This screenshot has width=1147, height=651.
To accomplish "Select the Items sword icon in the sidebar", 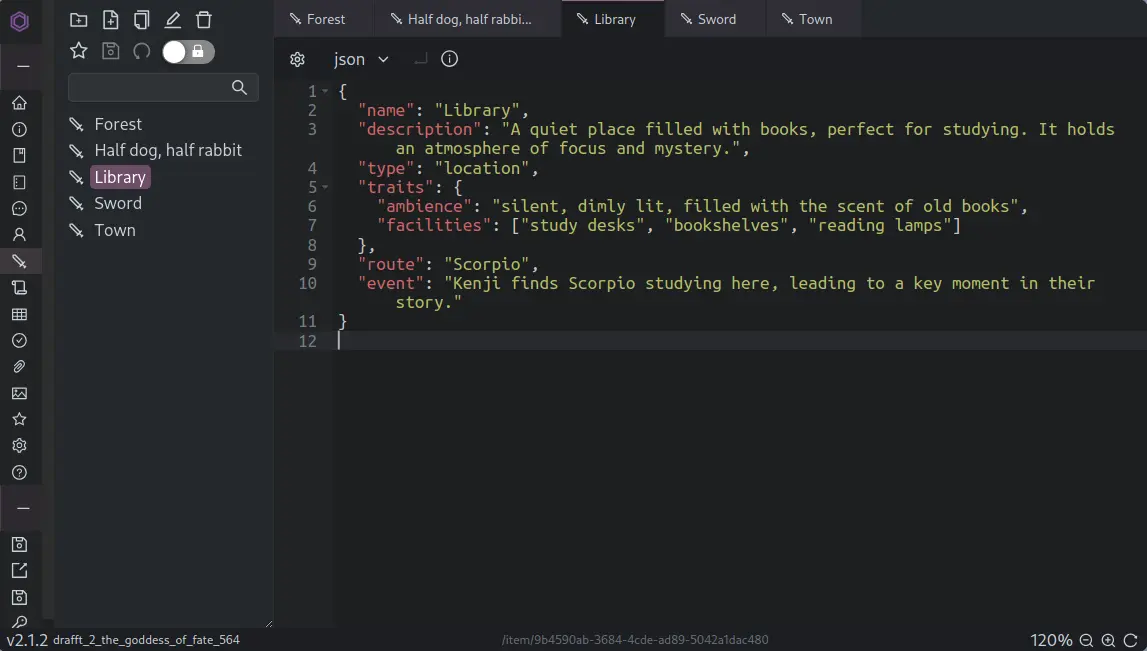I will pos(20,261).
